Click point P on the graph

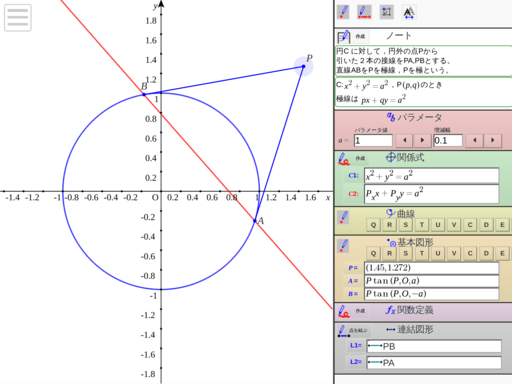click(x=303, y=66)
